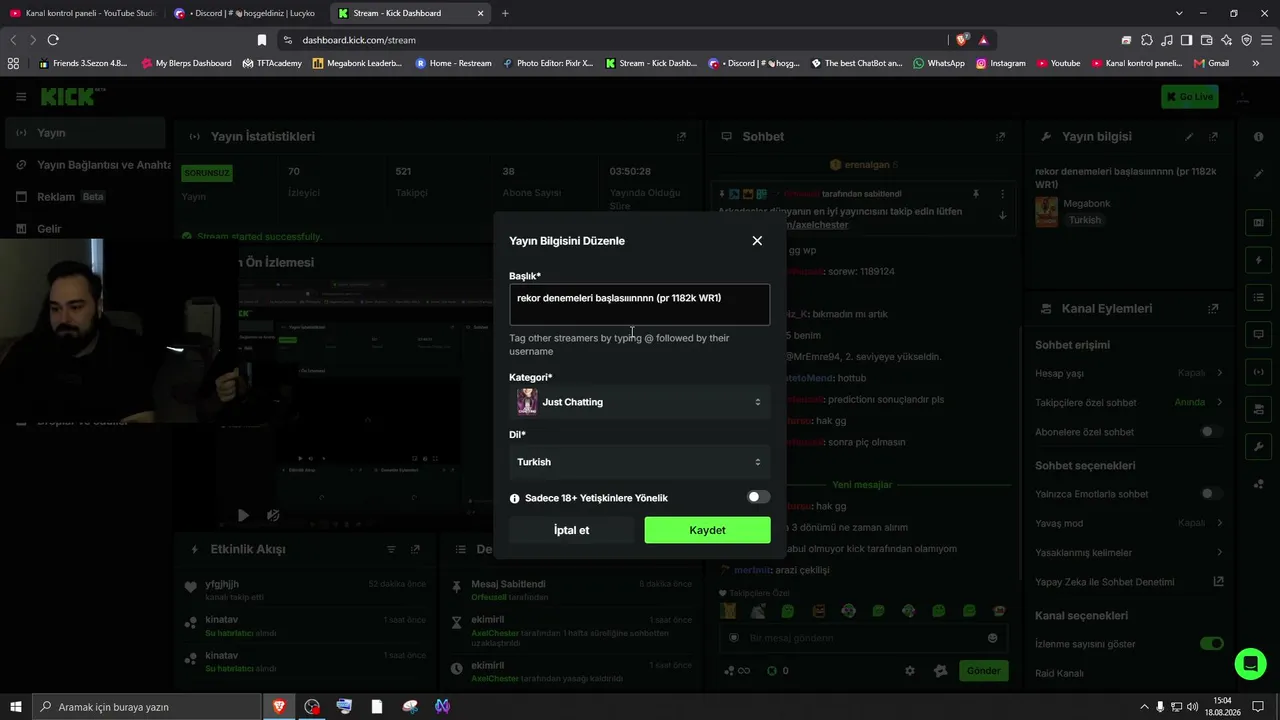Viewport: 1280px width, 720px height.
Task: Open the Dil dropdown showing Turkish
Action: 640,462
